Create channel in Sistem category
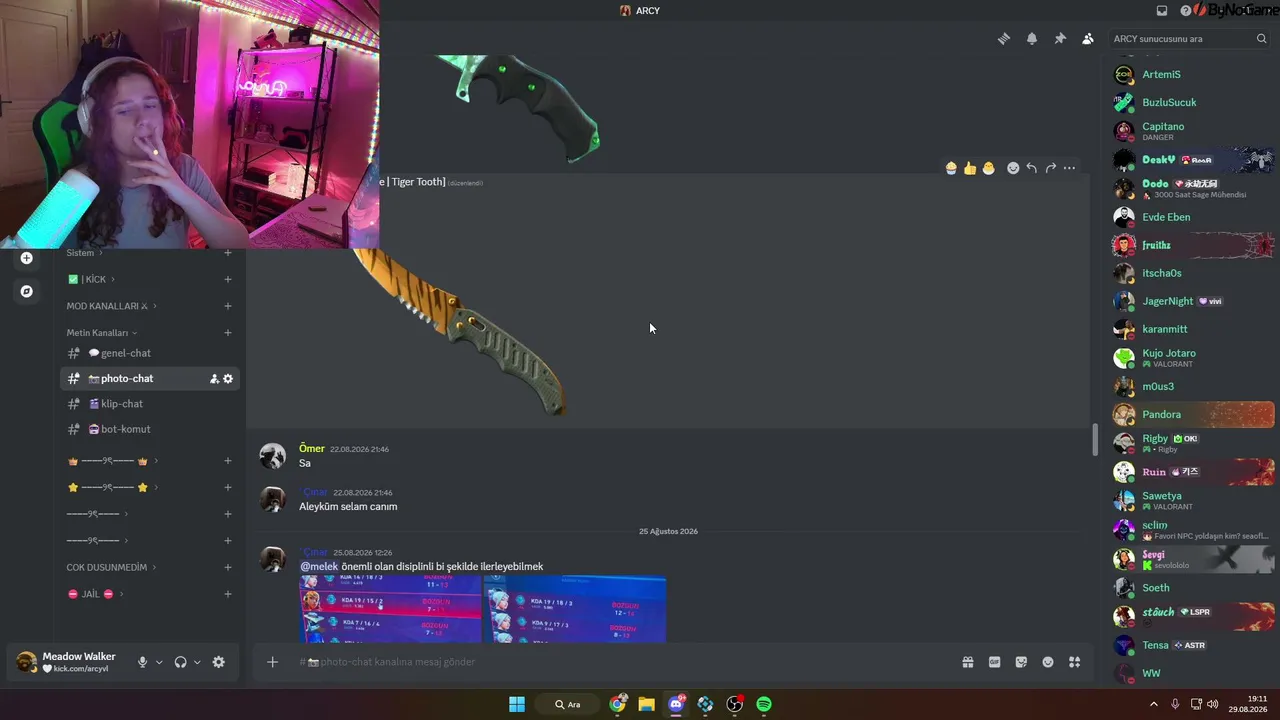This screenshot has width=1280, height=720. coord(228,253)
